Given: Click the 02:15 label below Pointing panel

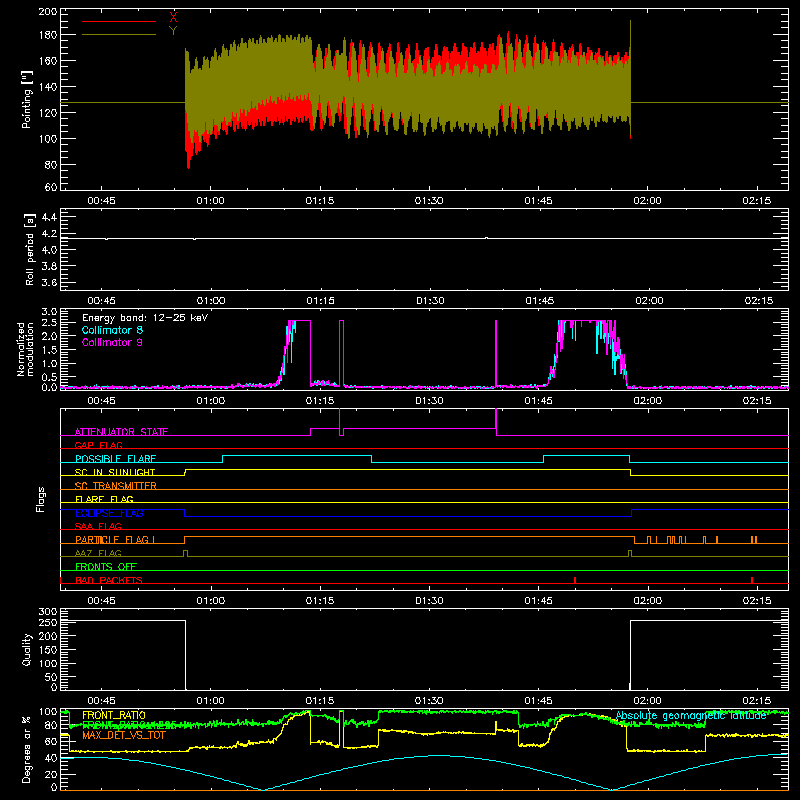Looking at the screenshot, I should tap(757, 201).
